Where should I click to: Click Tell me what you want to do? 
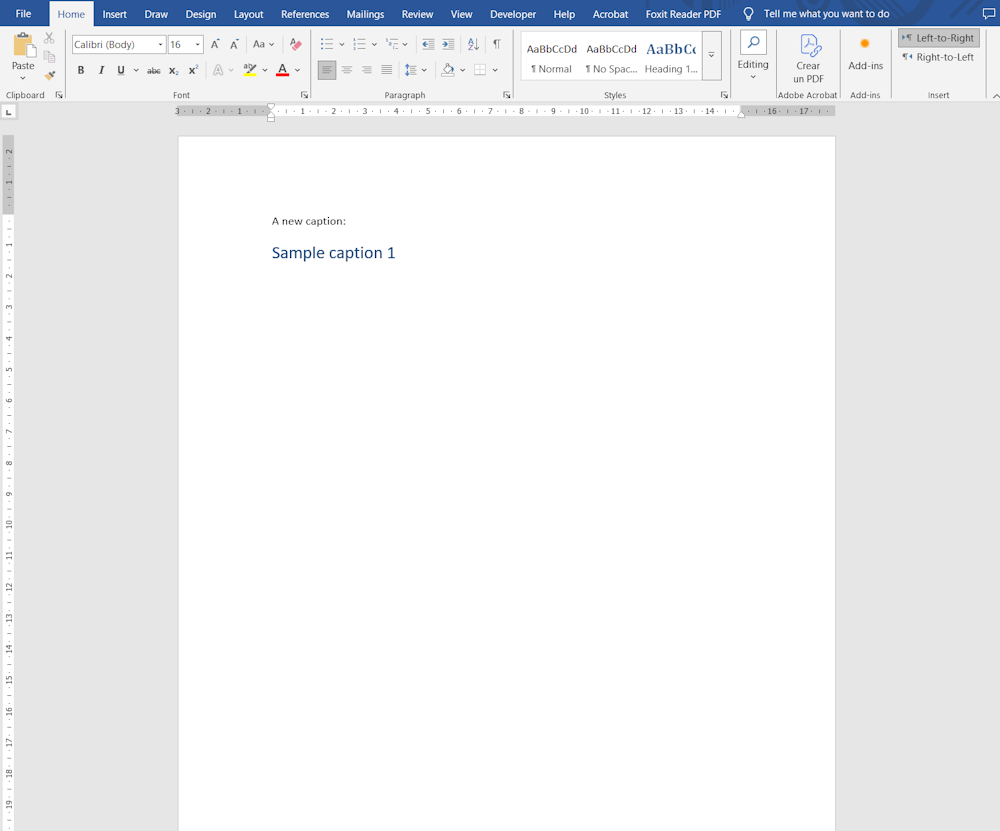coord(827,14)
